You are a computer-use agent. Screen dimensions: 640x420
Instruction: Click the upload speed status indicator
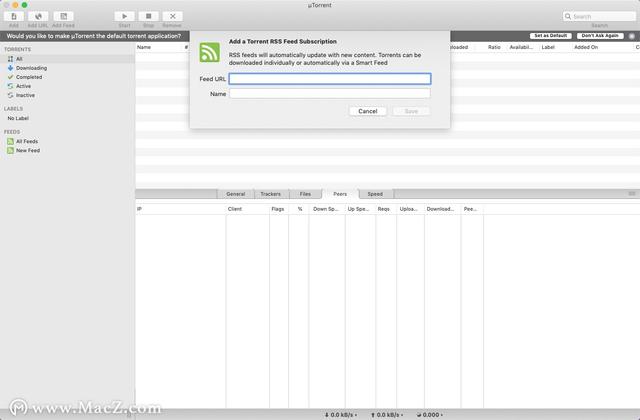click(x=387, y=415)
